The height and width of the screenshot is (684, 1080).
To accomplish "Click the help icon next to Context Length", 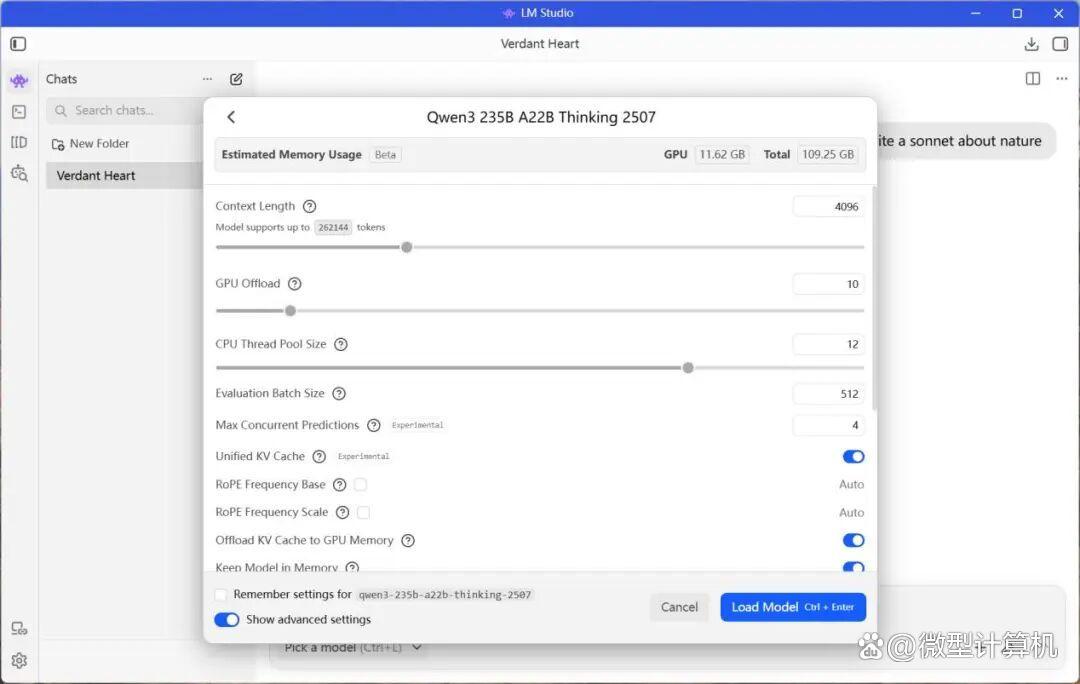I will pos(310,206).
